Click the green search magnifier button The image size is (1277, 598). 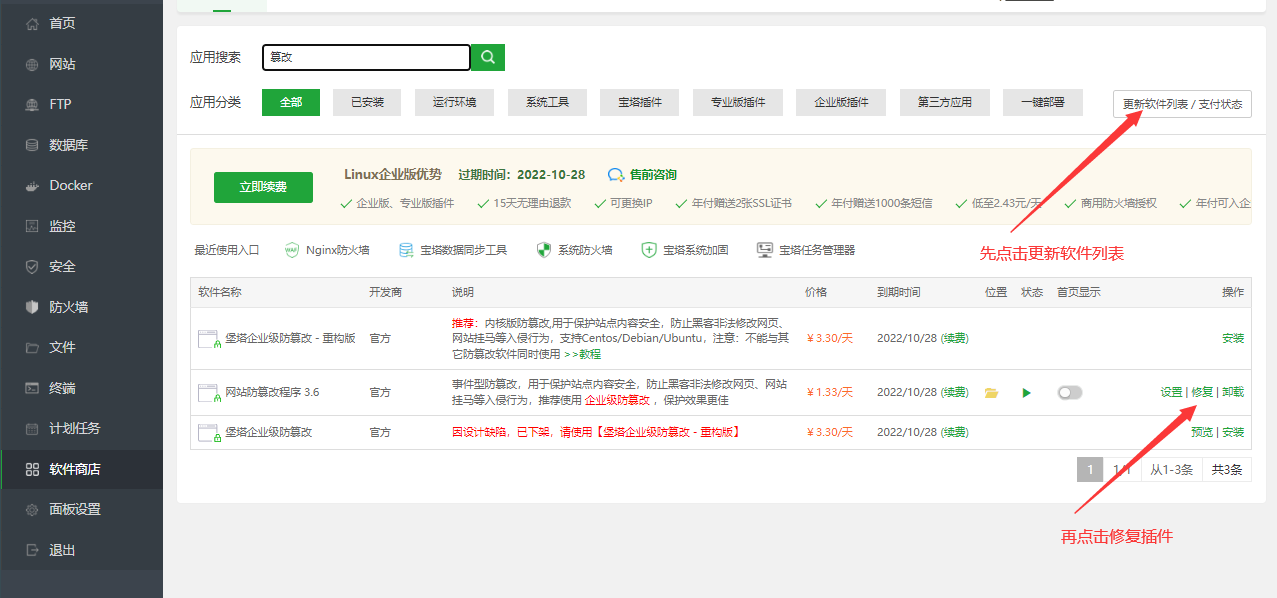pyautogui.click(x=488, y=57)
